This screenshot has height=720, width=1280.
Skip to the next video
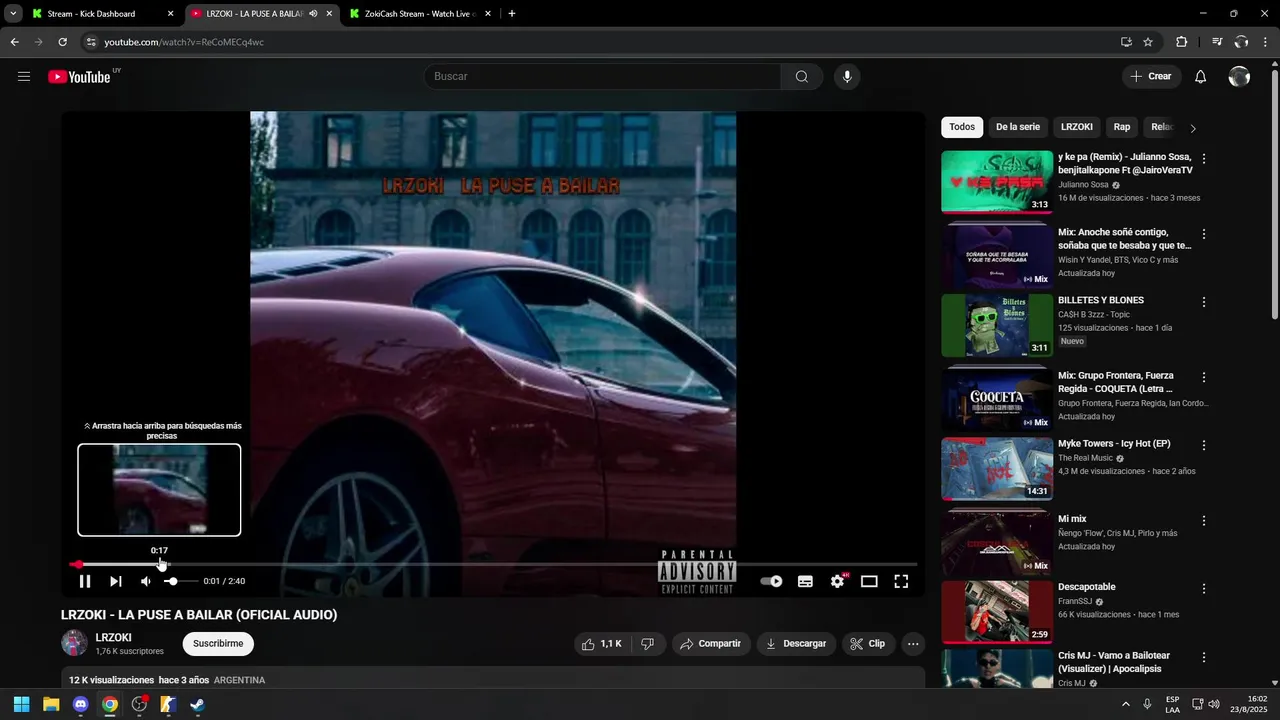tap(116, 581)
